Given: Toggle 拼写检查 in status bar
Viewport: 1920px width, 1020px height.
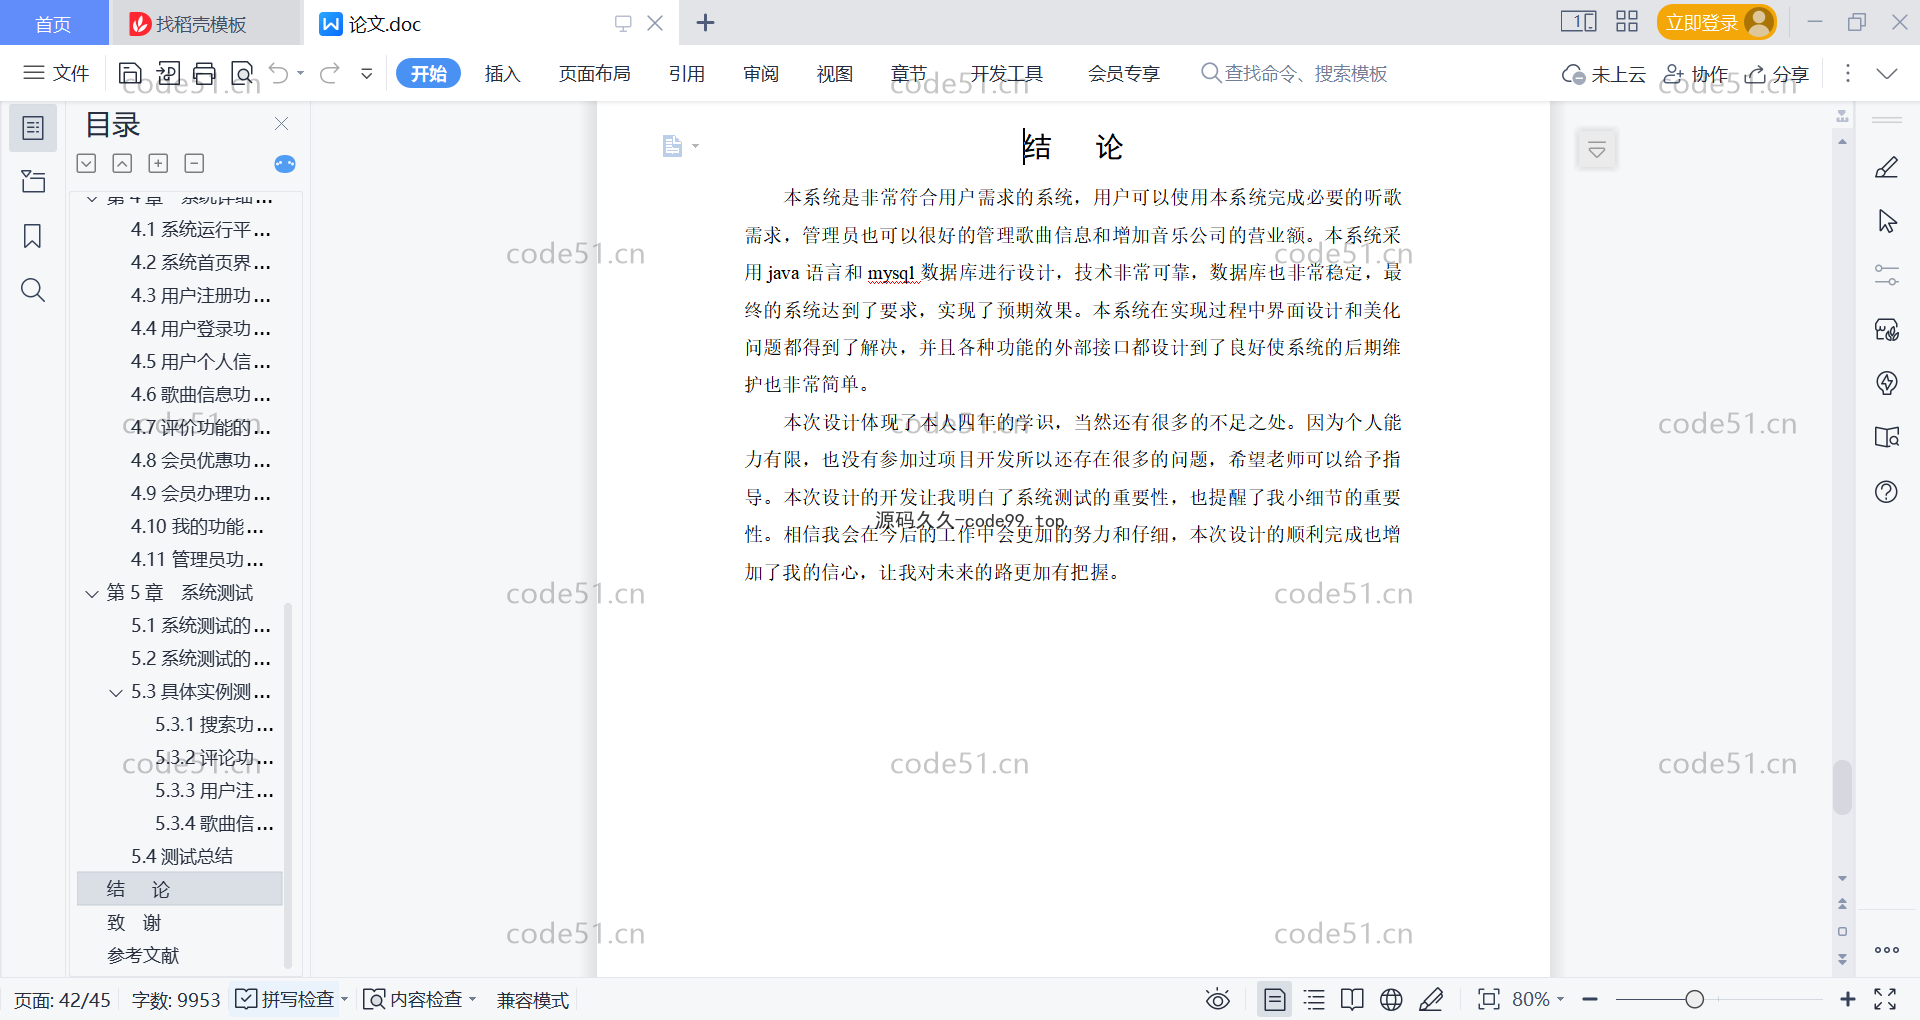Looking at the screenshot, I should 285,999.
